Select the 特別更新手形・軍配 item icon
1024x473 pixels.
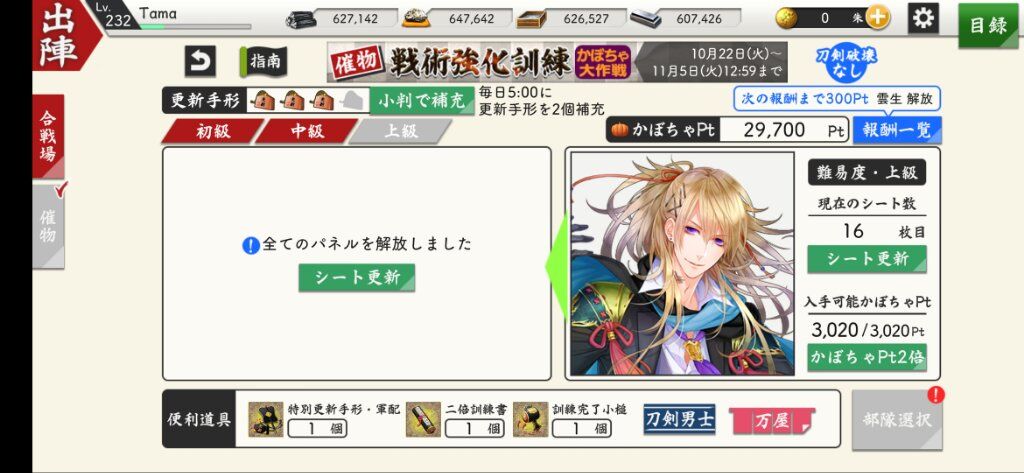[266, 419]
